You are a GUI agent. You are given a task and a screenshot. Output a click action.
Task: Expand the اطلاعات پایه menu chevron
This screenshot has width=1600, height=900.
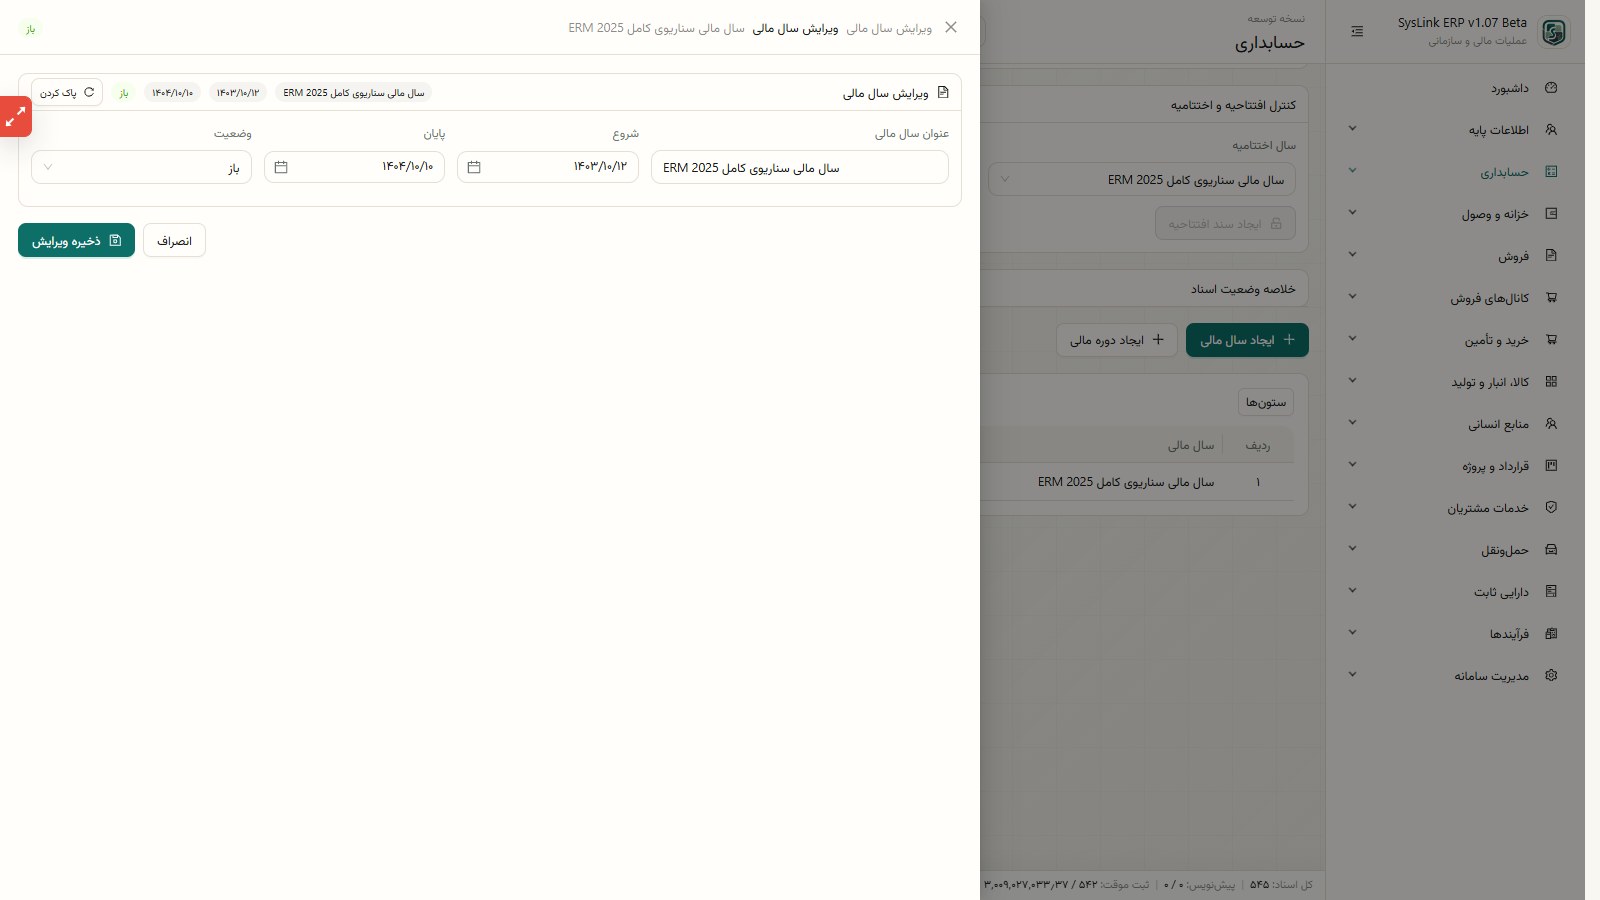tap(1352, 129)
